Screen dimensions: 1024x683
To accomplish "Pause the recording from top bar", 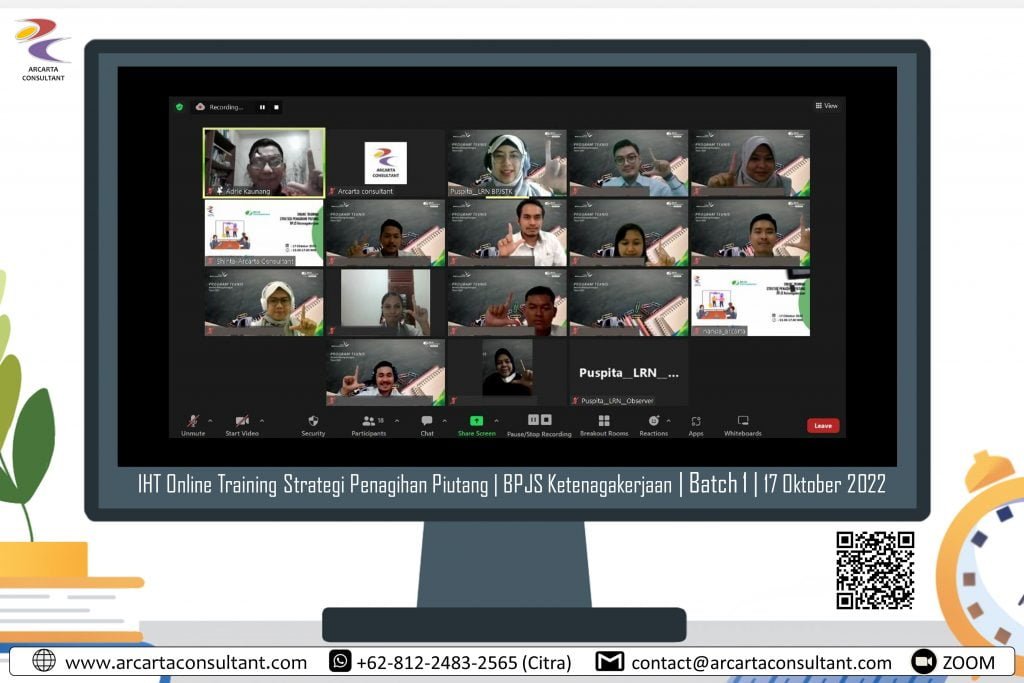I will click(263, 107).
